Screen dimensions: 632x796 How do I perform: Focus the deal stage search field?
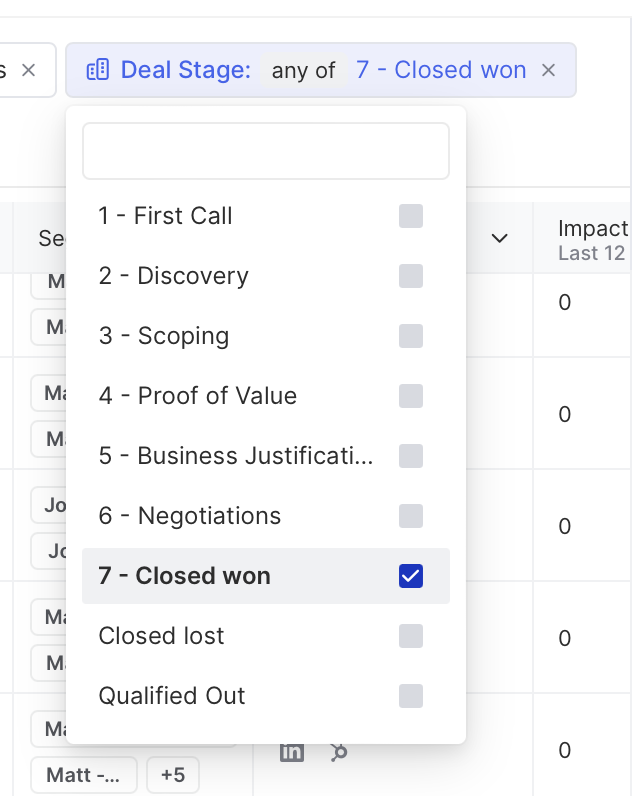266,151
